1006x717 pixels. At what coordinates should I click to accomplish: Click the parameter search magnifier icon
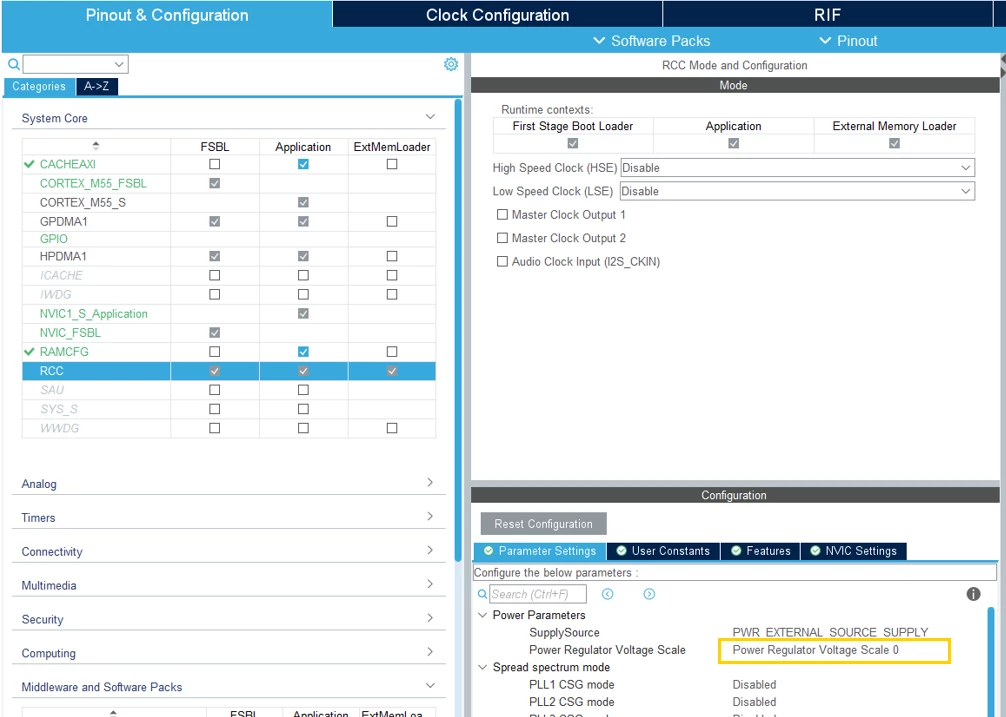tap(482, 595)
